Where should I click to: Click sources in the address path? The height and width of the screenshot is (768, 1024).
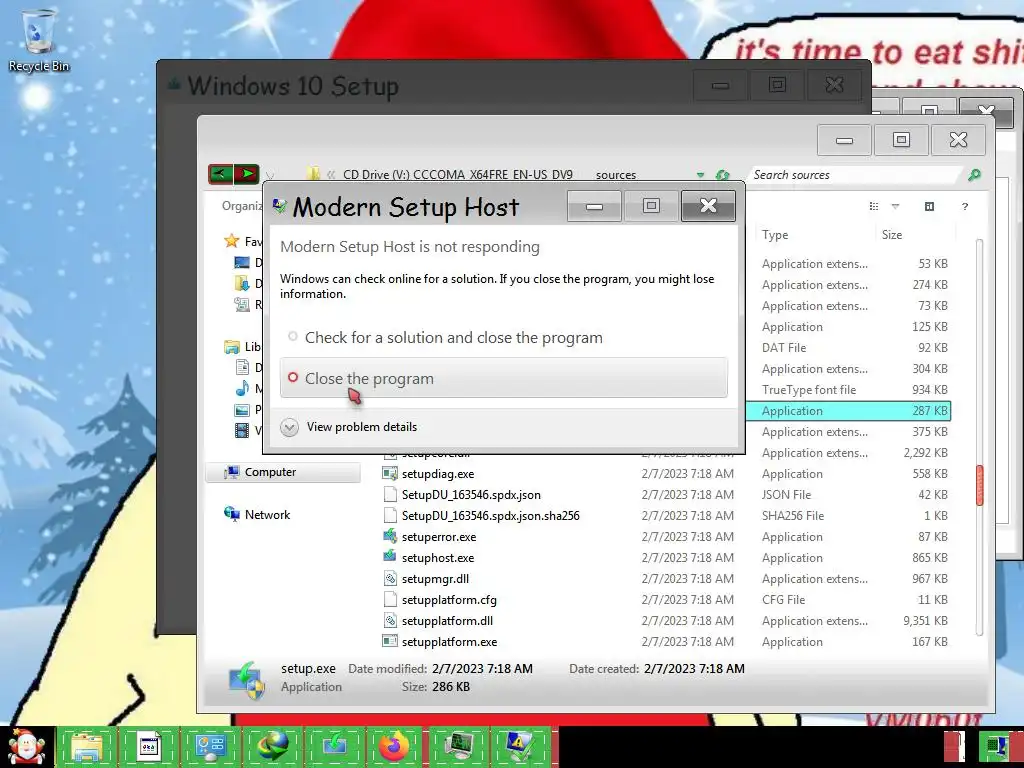point(615,175)
